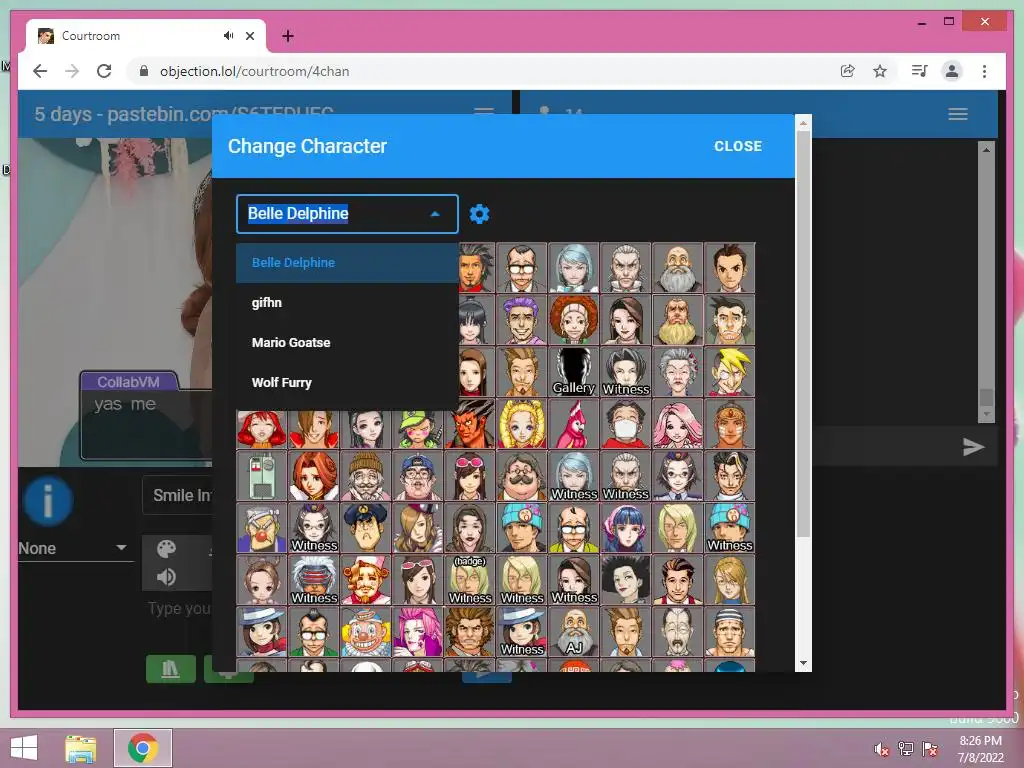Click the message text input field
This screenshot has width=1024, height=768.
click(x=179, y=609)
